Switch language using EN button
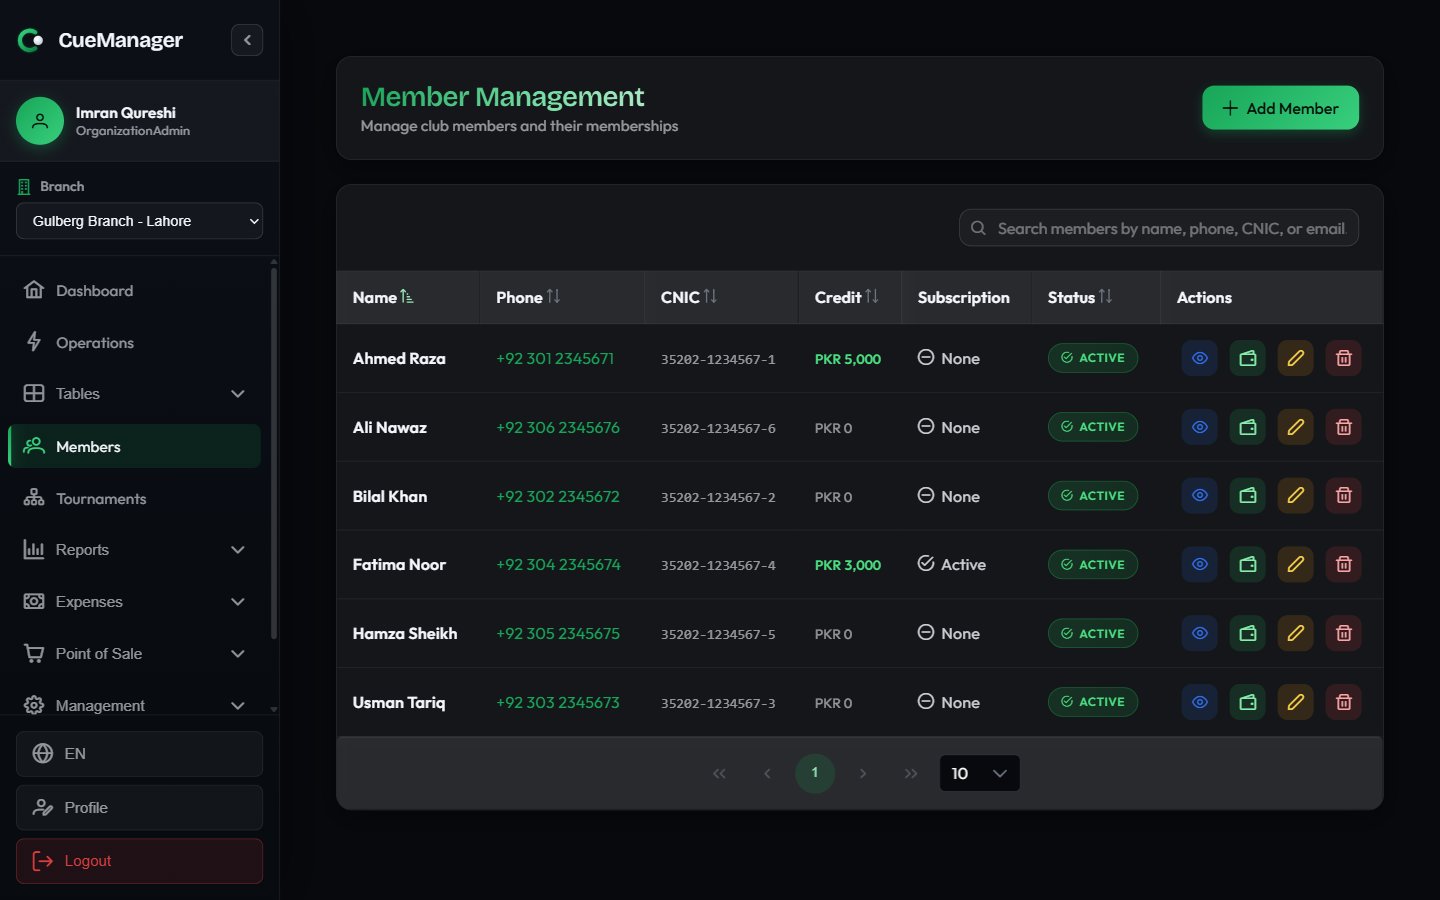This screenshot has width=1440, height=900. click(139, 754)
